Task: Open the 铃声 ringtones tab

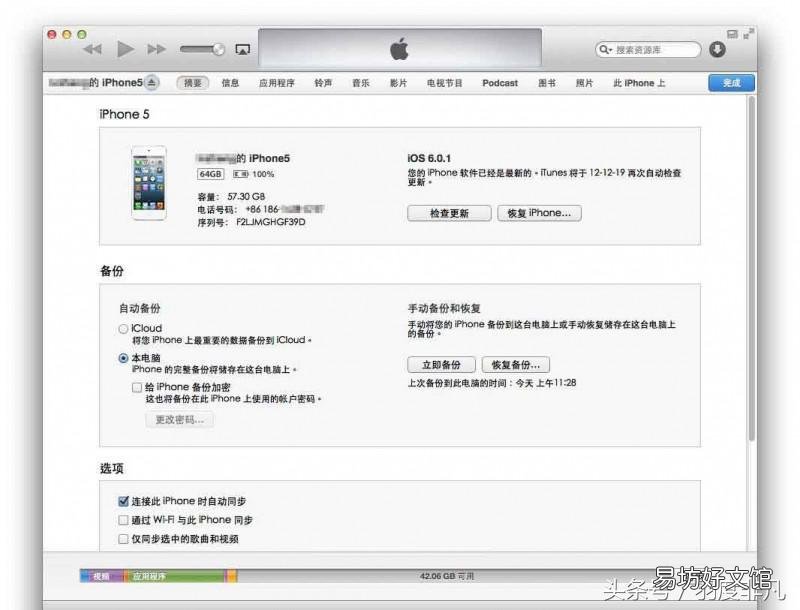Action: (323, 83)
